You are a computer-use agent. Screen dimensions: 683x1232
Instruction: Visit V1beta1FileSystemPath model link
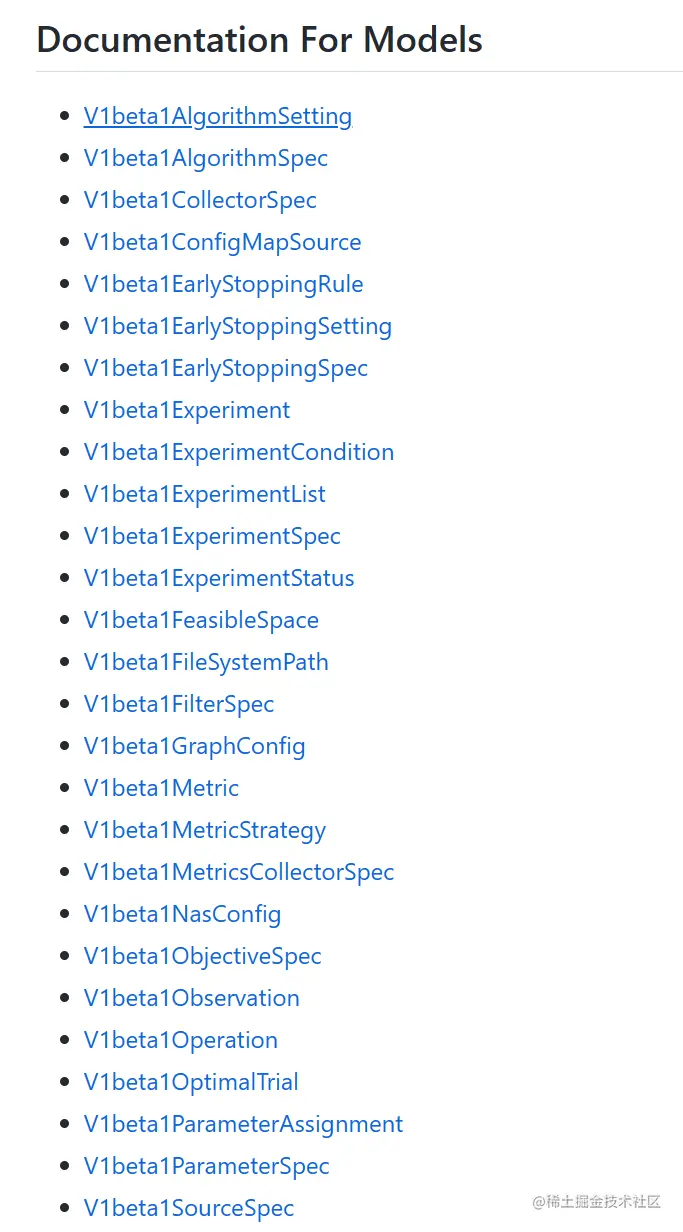[x=206, y=663]
